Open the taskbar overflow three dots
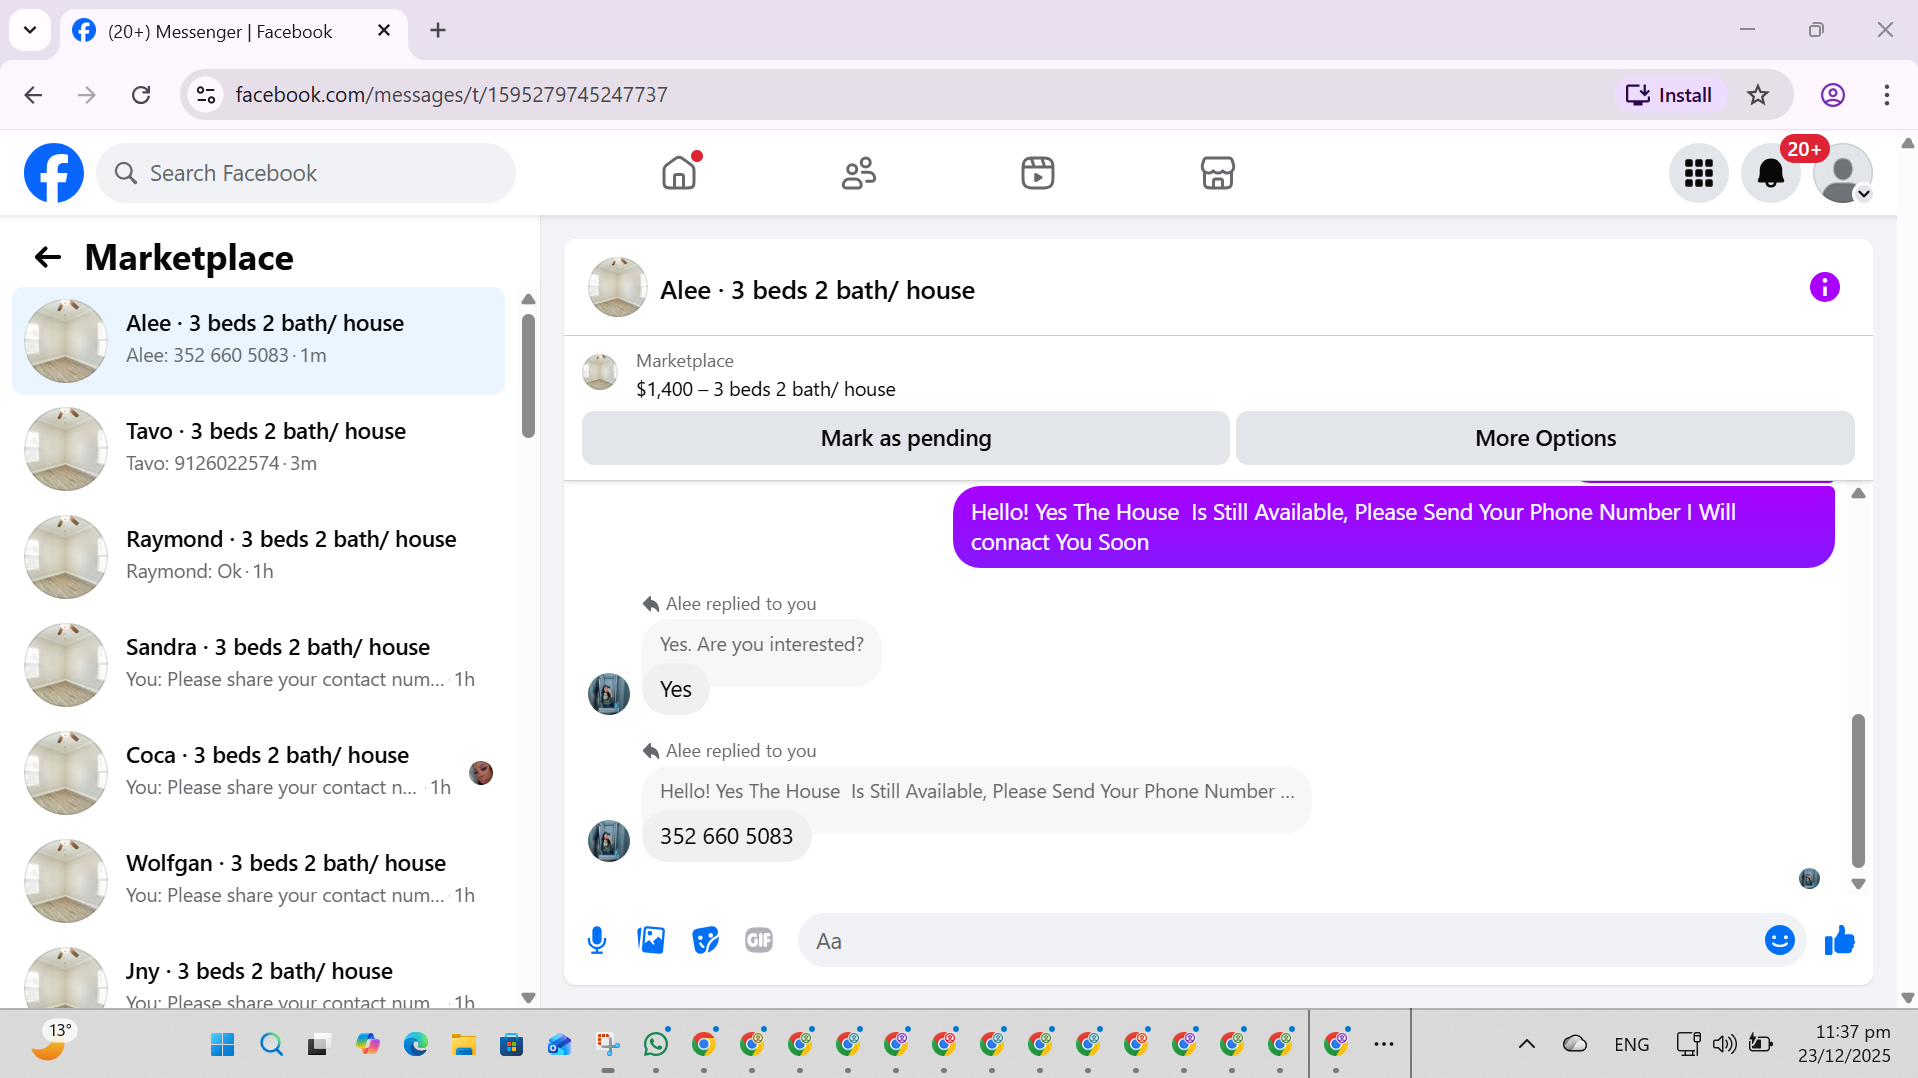This screenshot has height=1078, width=1918. [x=1384, y=1045]
